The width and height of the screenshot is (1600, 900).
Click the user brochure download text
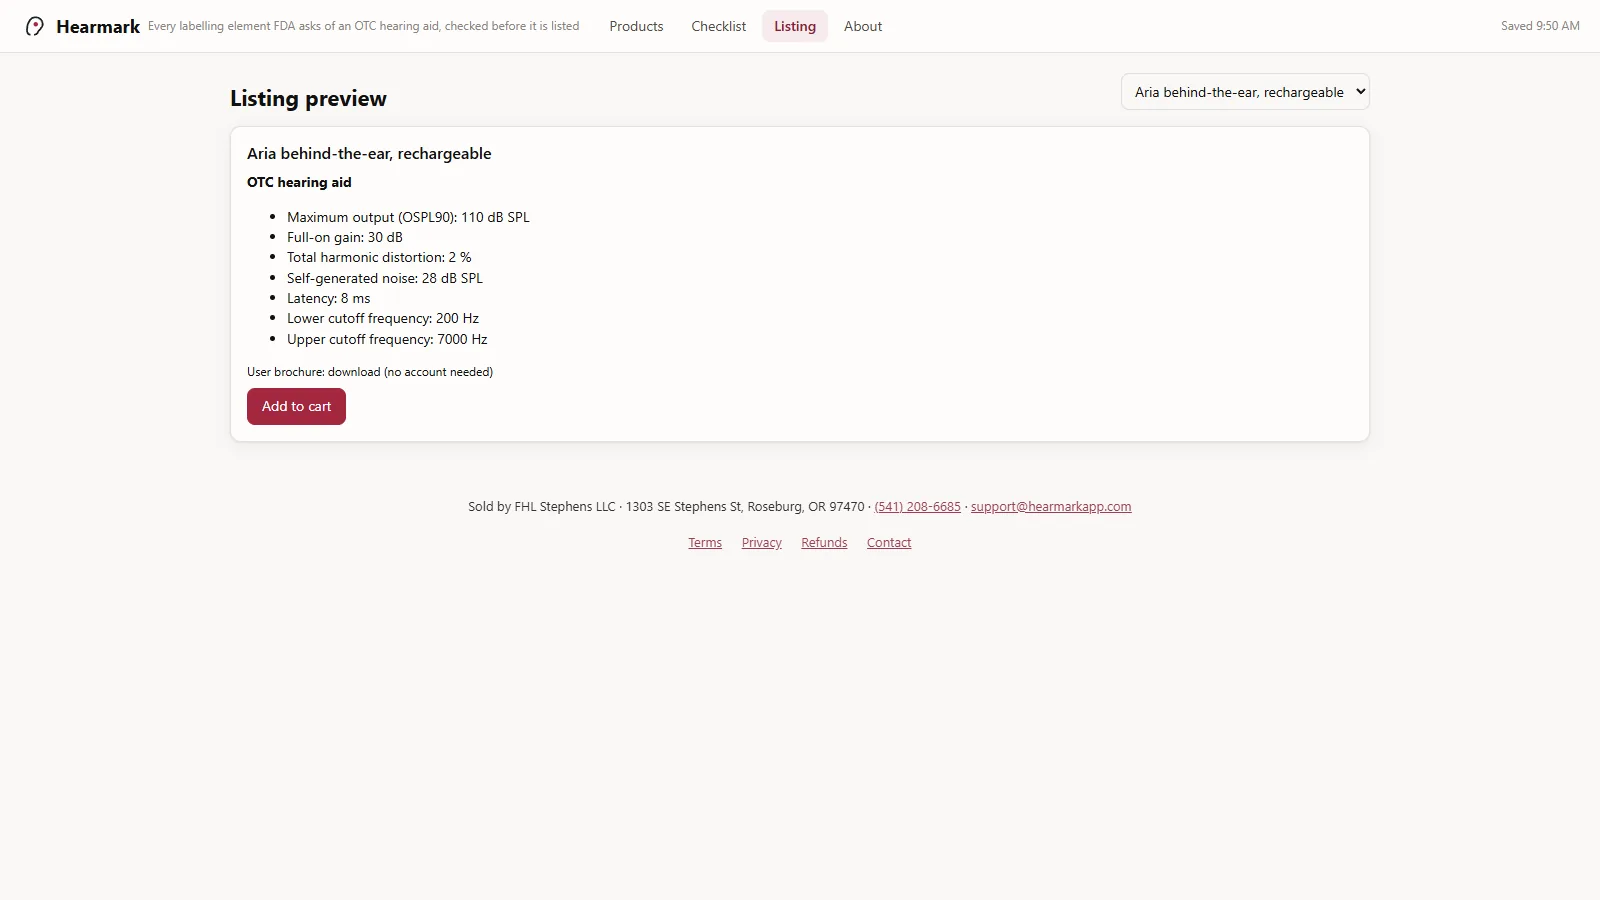pyautogui.click(x=370, y=372)
